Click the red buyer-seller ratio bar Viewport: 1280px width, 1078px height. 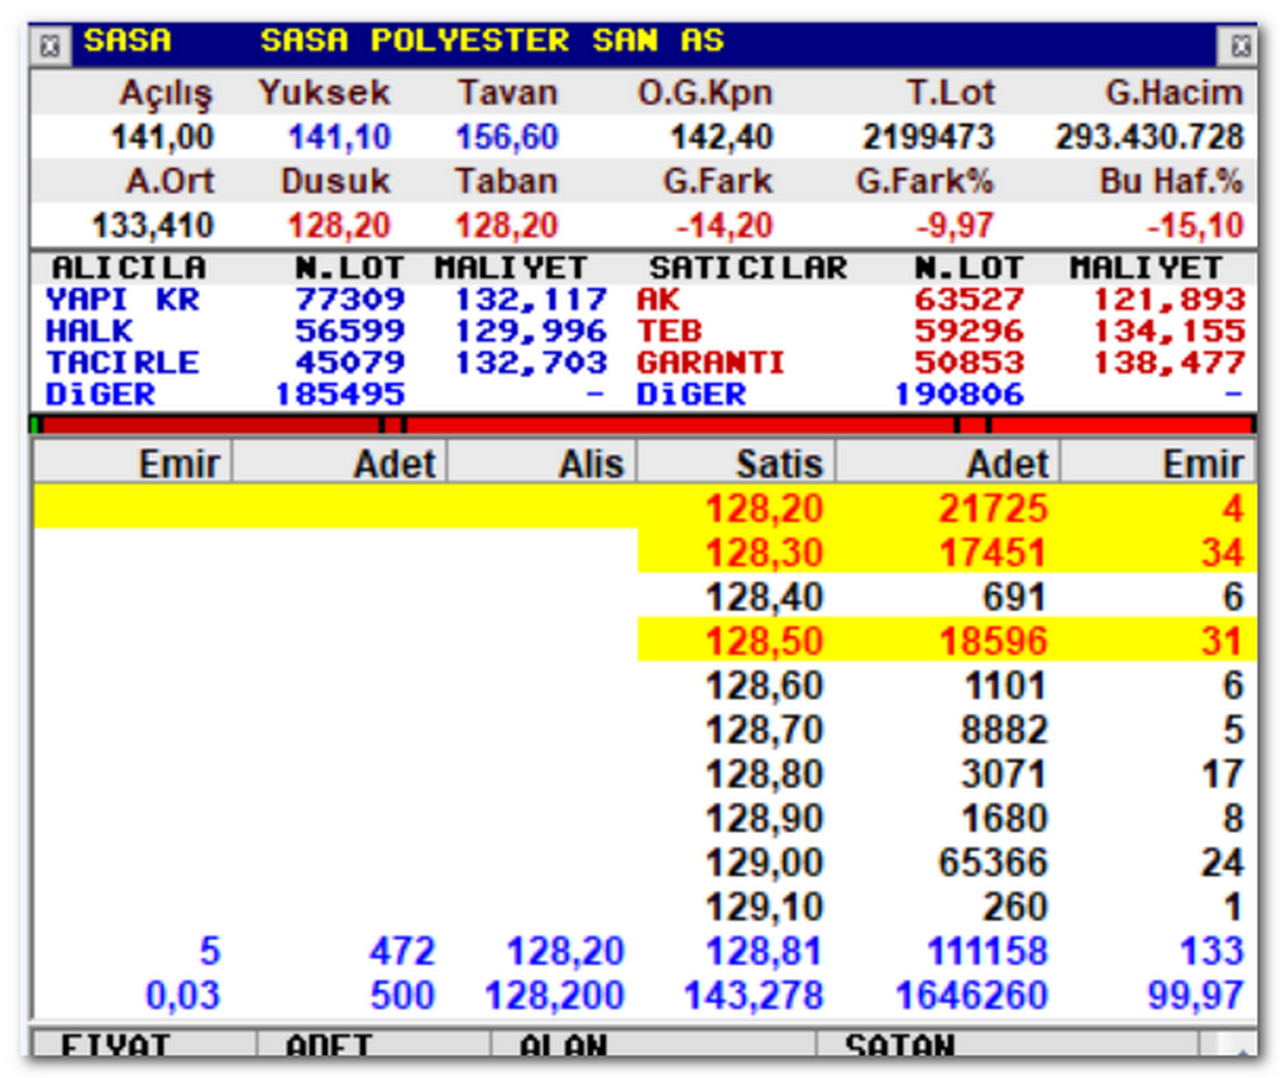[642, 425]
